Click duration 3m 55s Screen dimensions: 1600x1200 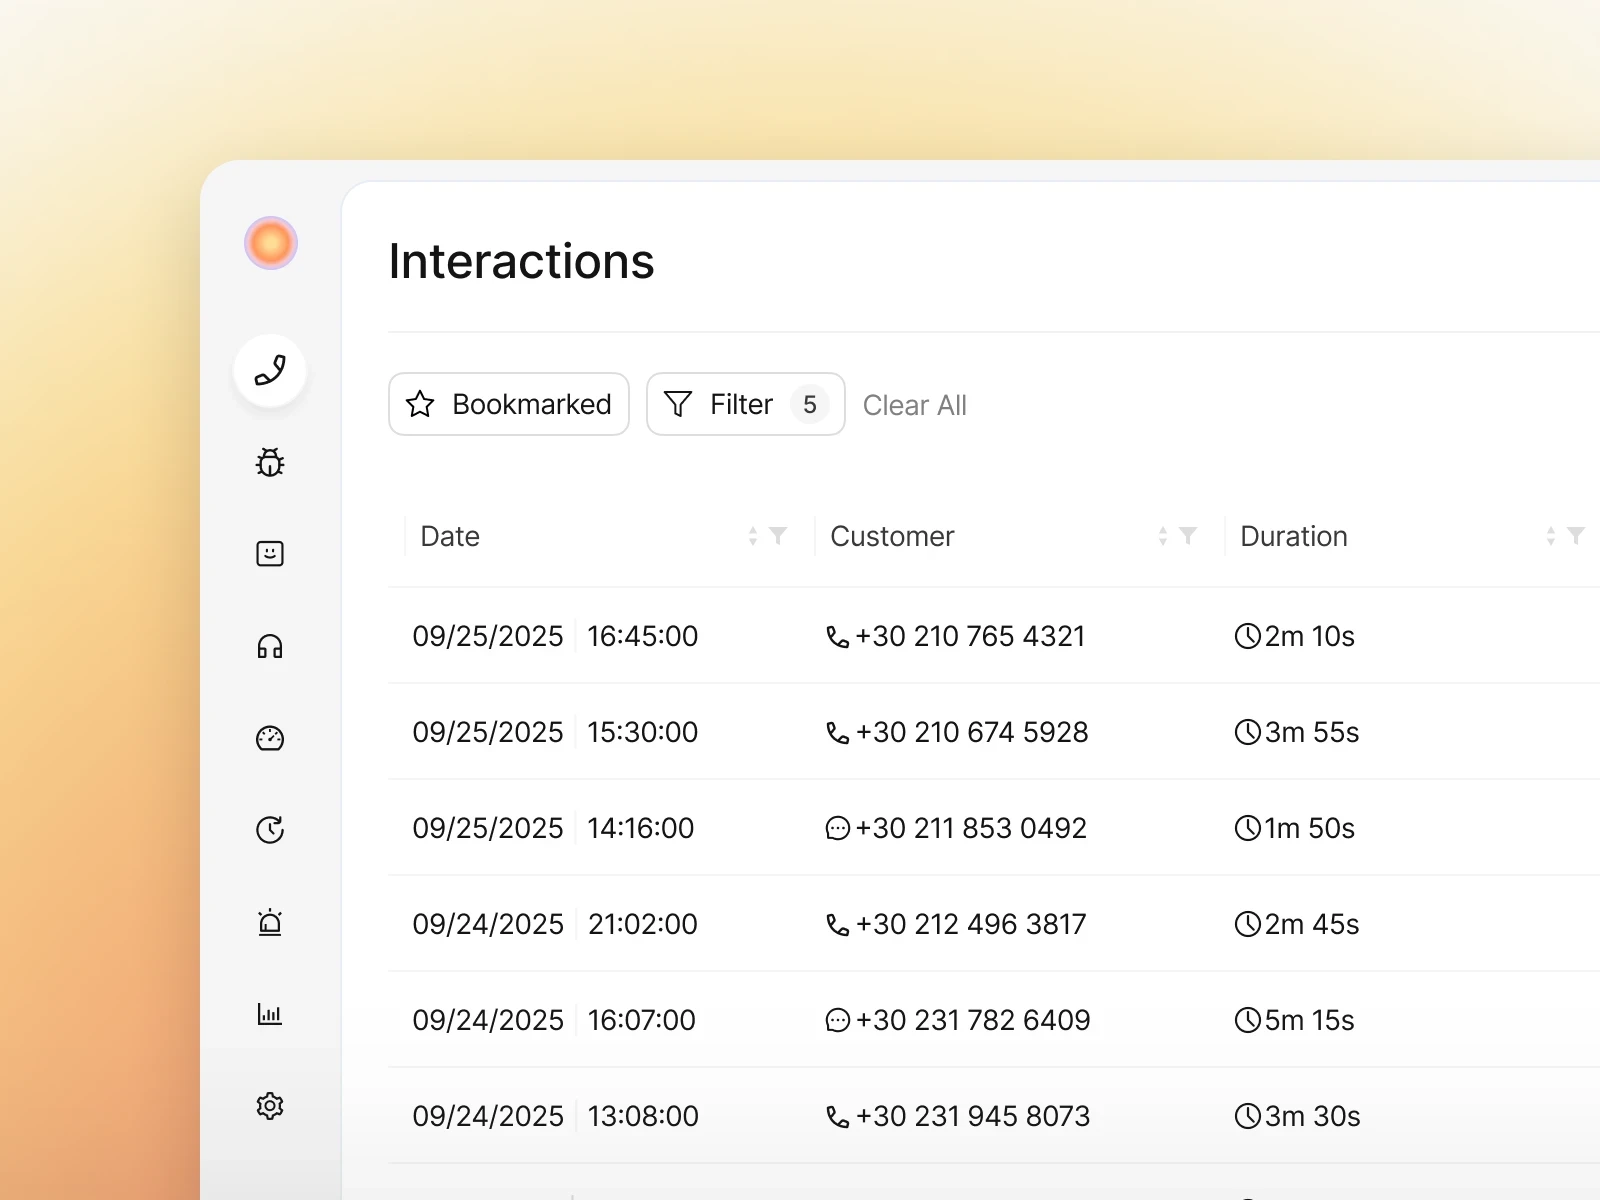click(x=1312, y=732)
